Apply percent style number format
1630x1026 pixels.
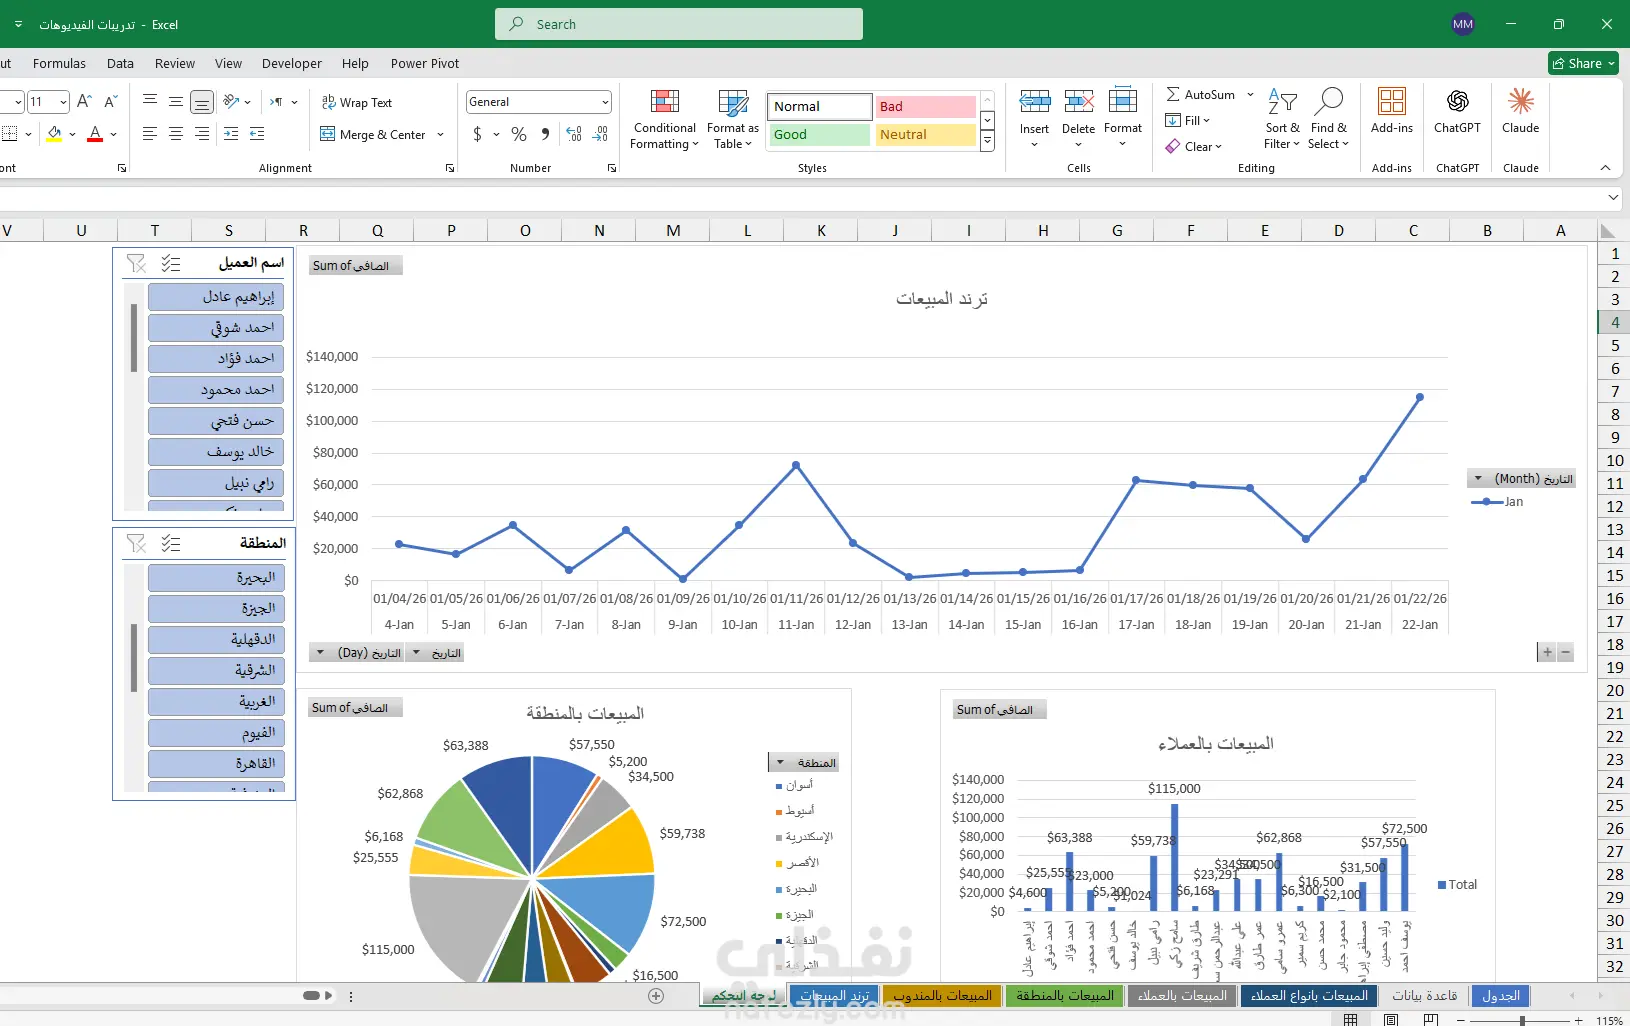(x=519, y=134)
